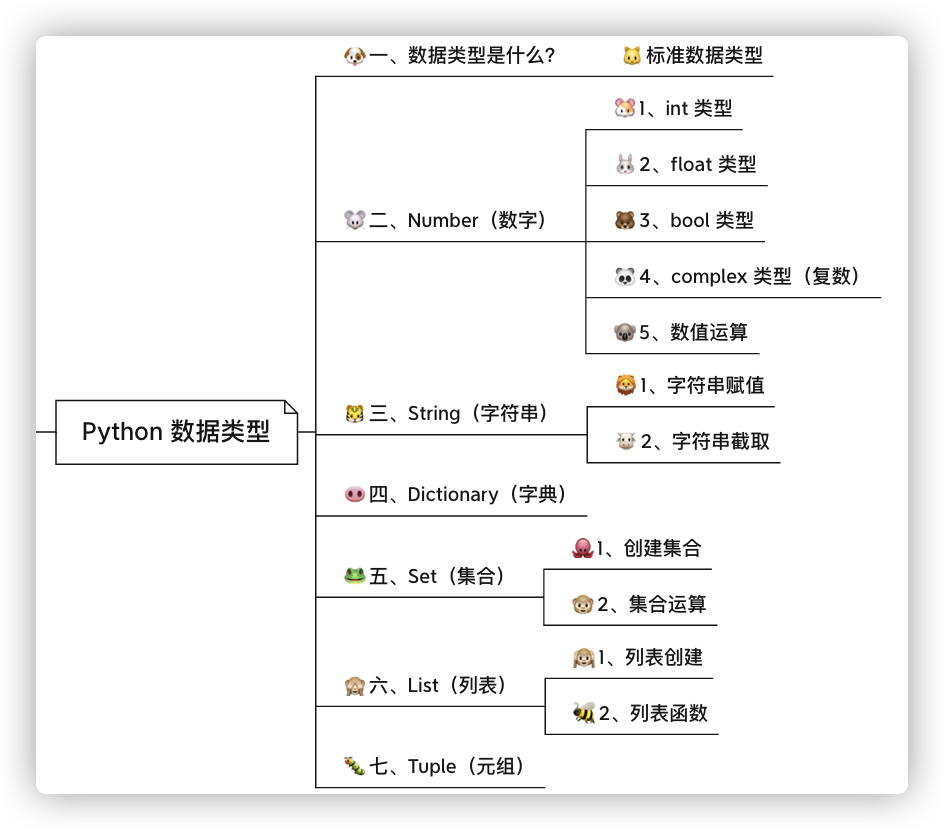944x830 pixels.
Task: Select the root node Python 数据类型
Action: coord(176,432)
